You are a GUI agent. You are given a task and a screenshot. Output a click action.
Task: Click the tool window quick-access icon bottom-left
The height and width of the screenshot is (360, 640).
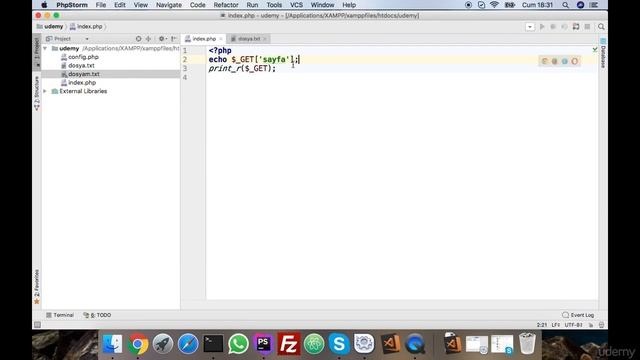37,325
